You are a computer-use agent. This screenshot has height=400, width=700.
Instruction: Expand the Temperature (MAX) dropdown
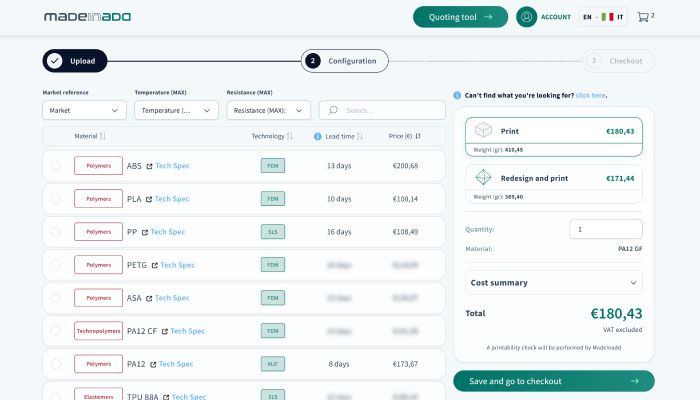[176, 110]
